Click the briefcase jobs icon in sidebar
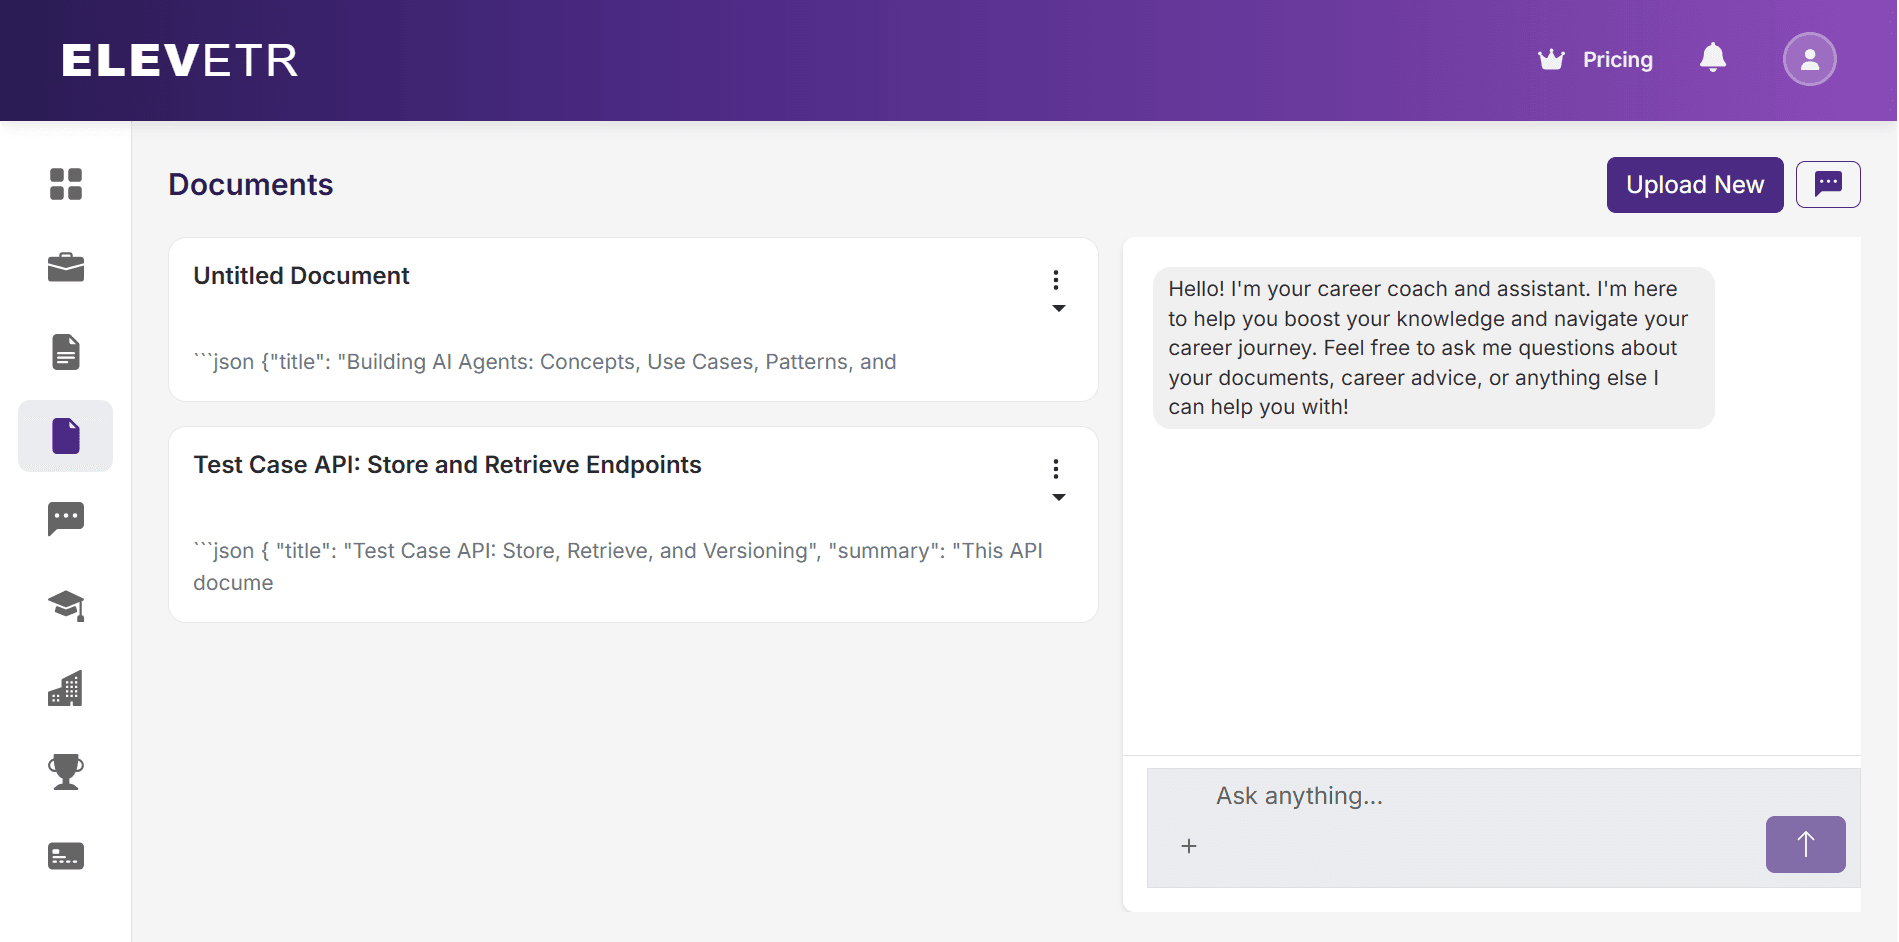The image size is (1899, 942). point(66,268)
